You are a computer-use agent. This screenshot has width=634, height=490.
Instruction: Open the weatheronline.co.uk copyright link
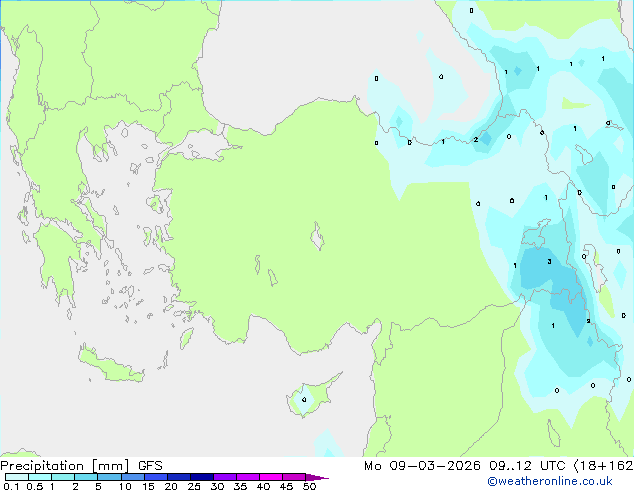point(550,481)
